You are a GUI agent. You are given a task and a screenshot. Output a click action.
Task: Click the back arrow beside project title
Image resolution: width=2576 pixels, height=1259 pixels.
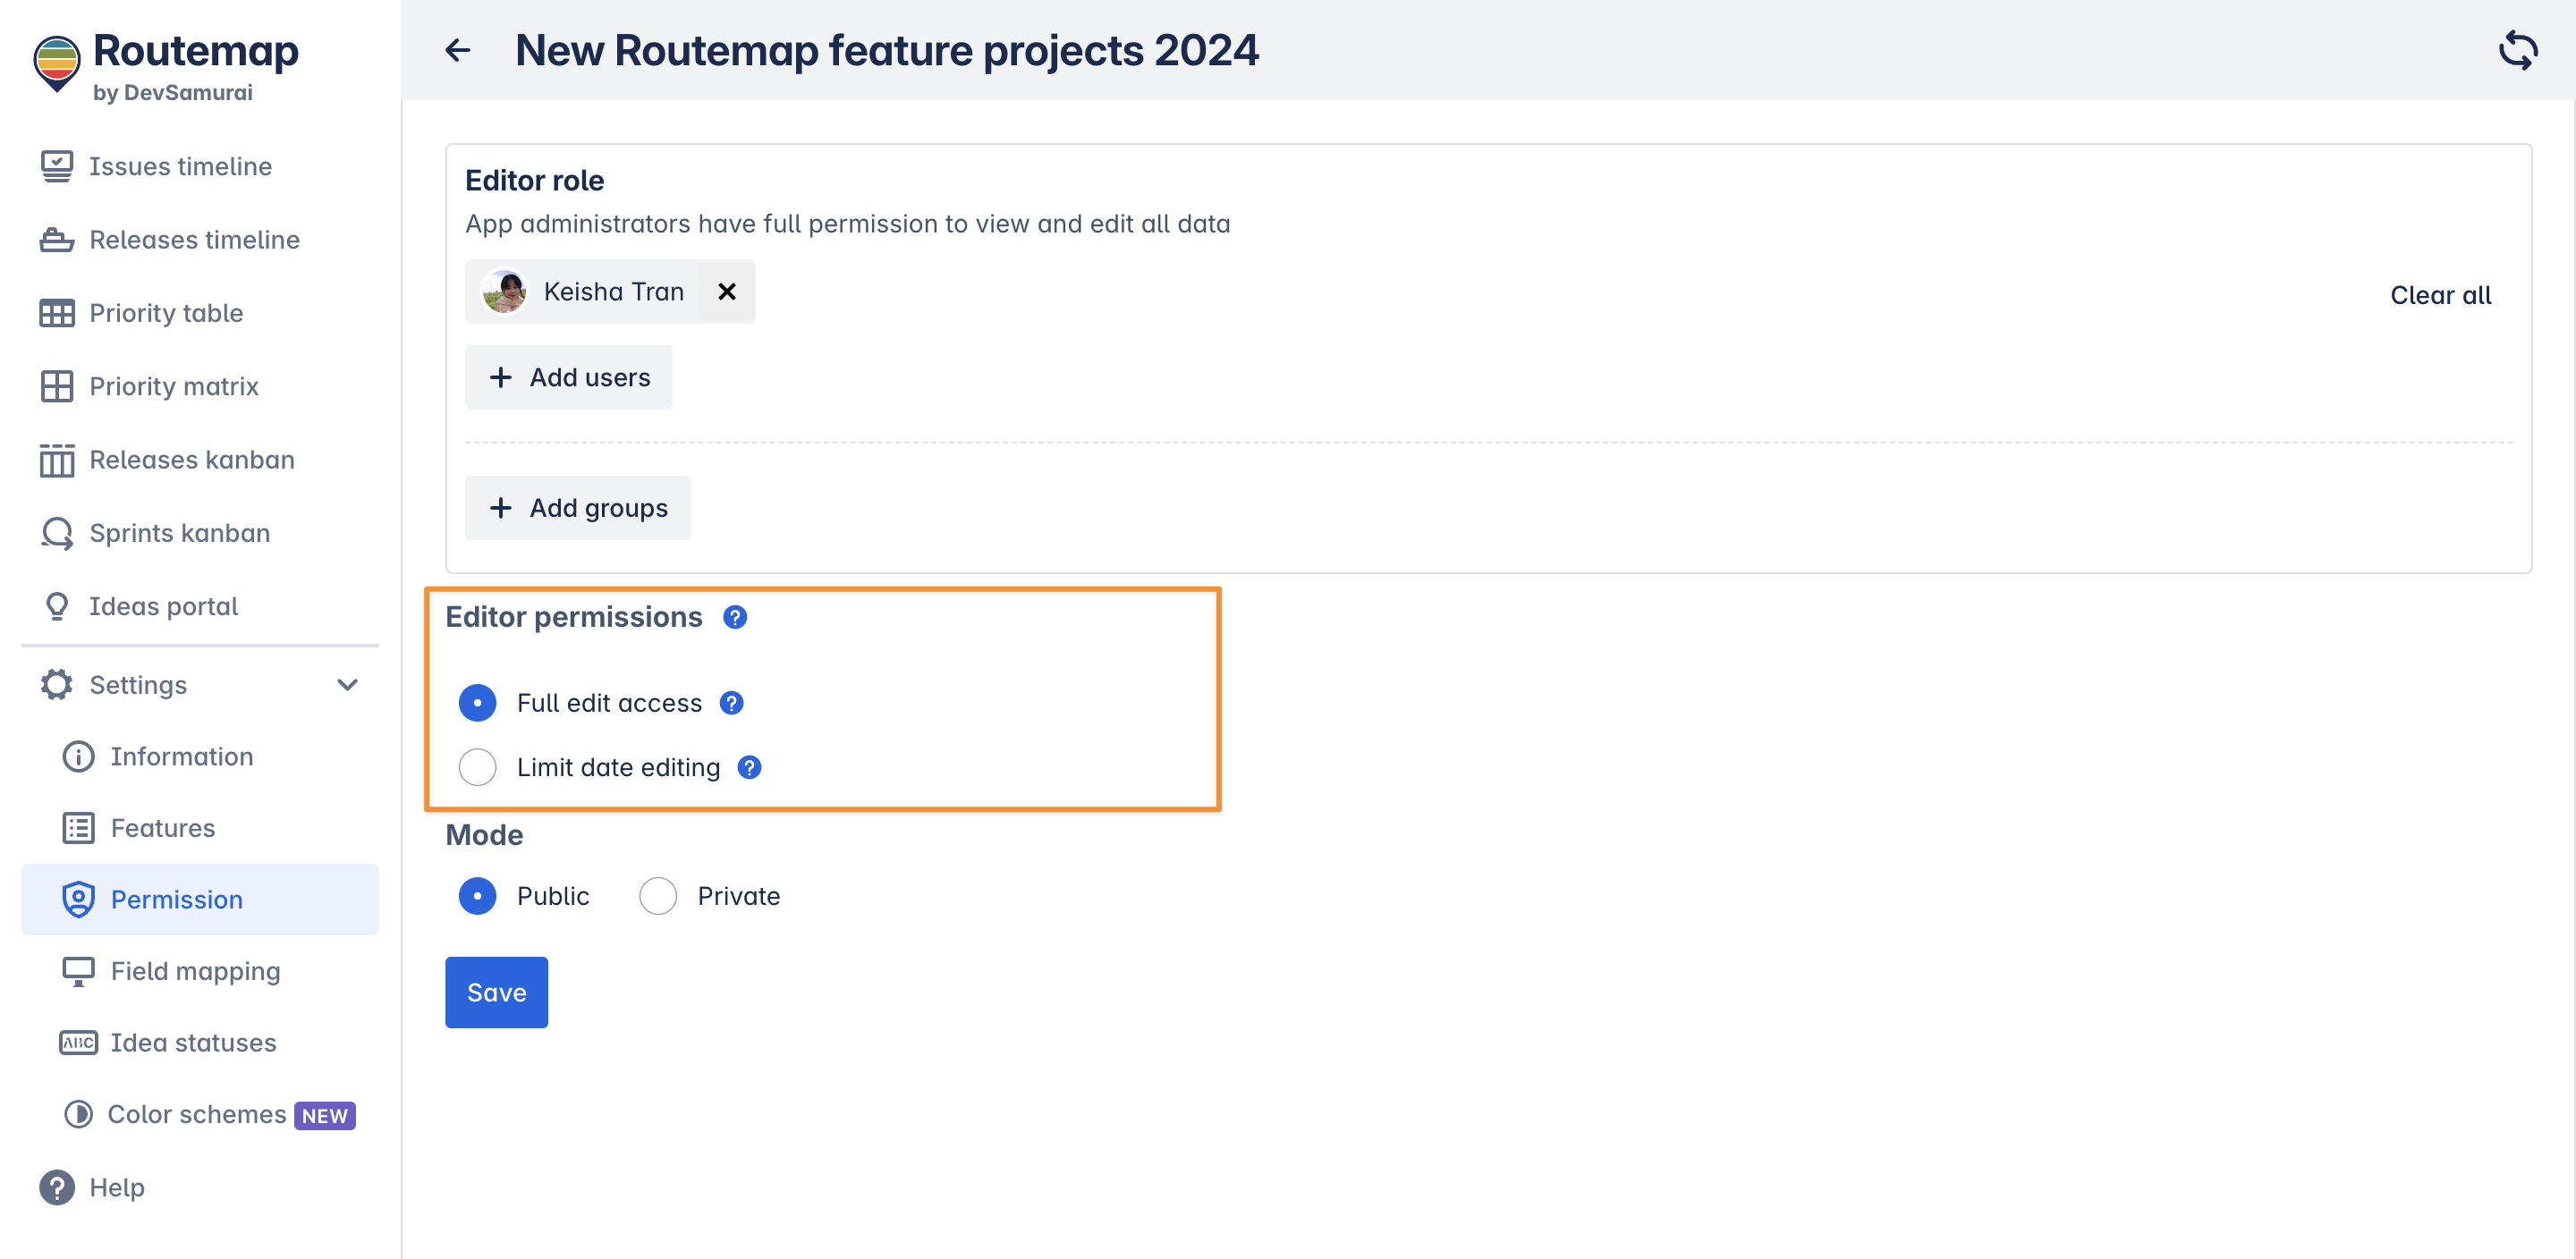[457, 50]
